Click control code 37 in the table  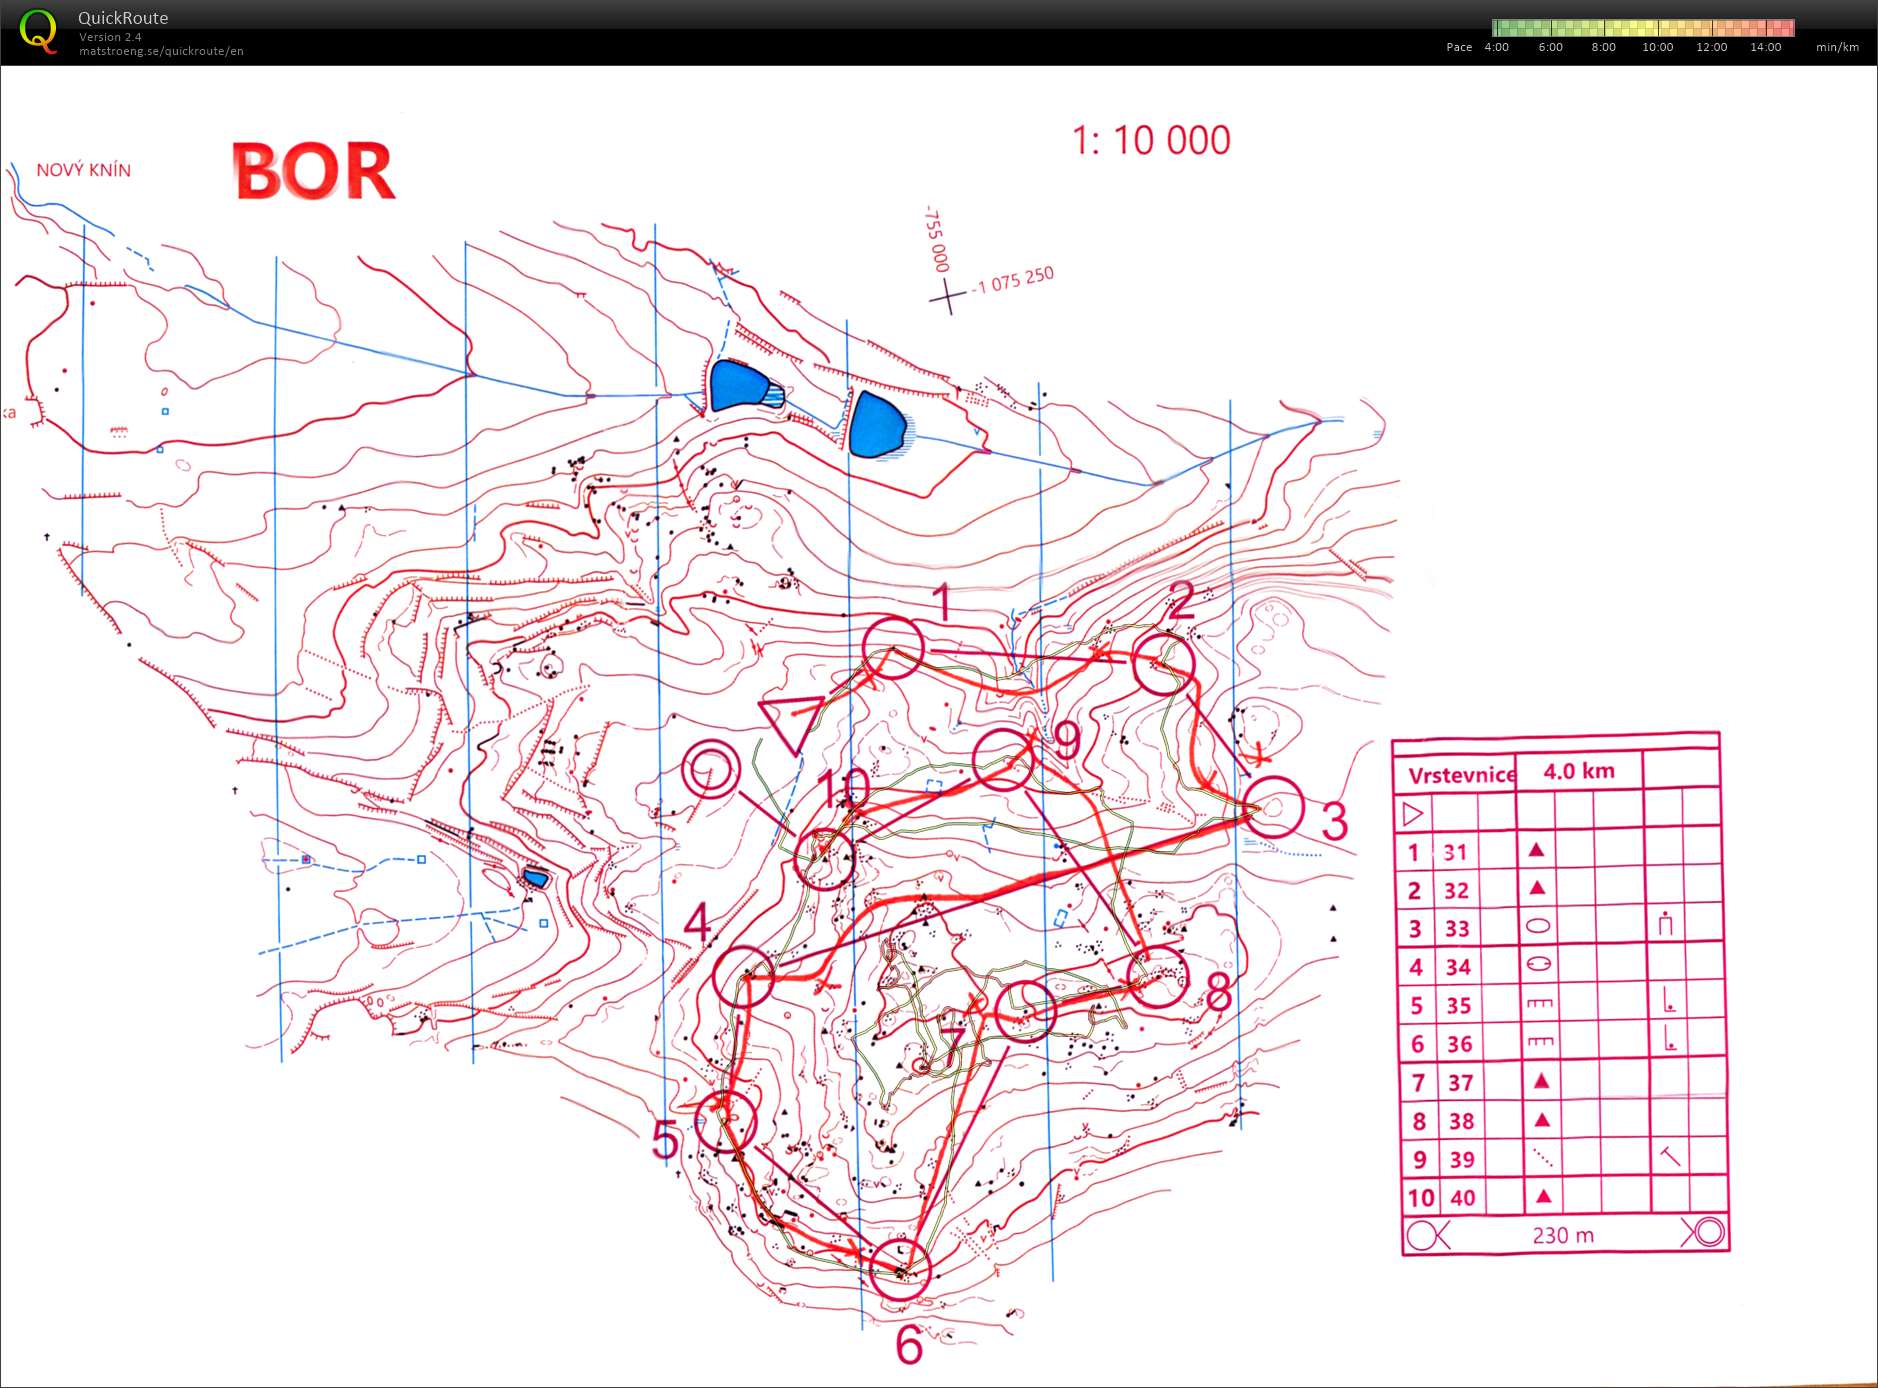click(x=1461, y=1082)
